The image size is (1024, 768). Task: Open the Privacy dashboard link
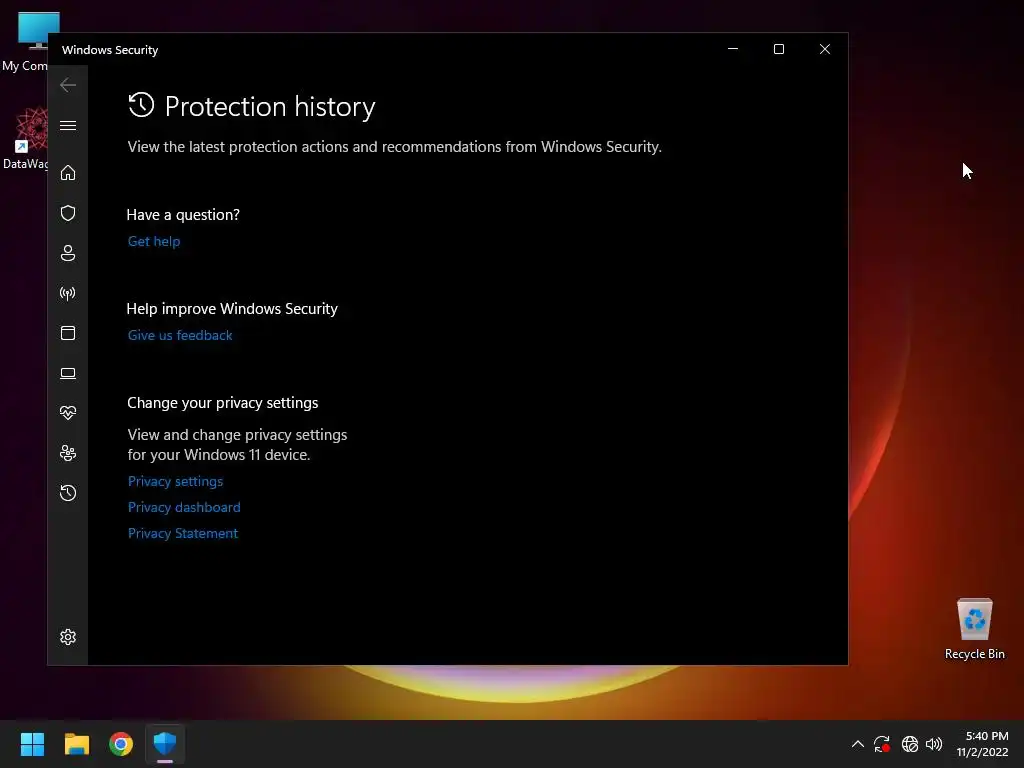[x=184, y=507]
